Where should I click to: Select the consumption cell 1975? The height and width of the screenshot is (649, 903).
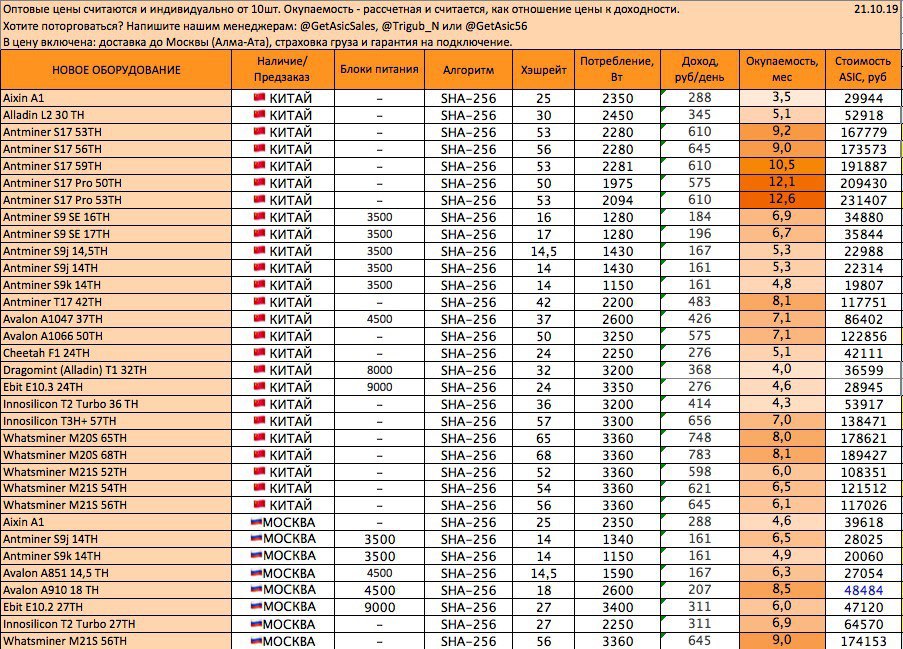pyautogui.click(x=617, y=183)
